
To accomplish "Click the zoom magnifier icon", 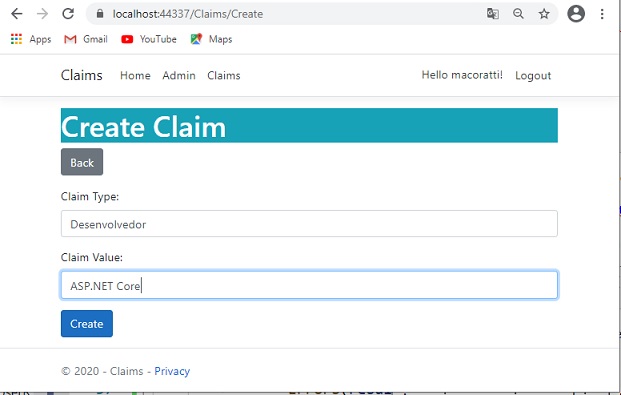I will point(518,14).
